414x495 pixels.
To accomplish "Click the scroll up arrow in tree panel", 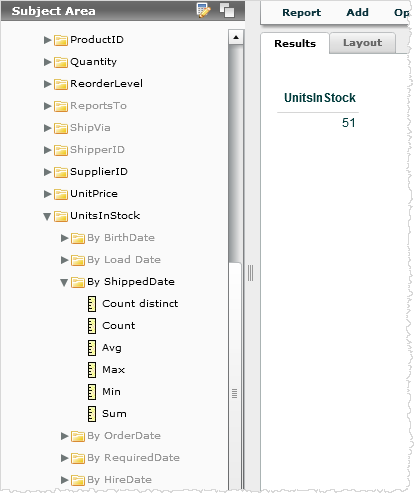I will (236, 37).
